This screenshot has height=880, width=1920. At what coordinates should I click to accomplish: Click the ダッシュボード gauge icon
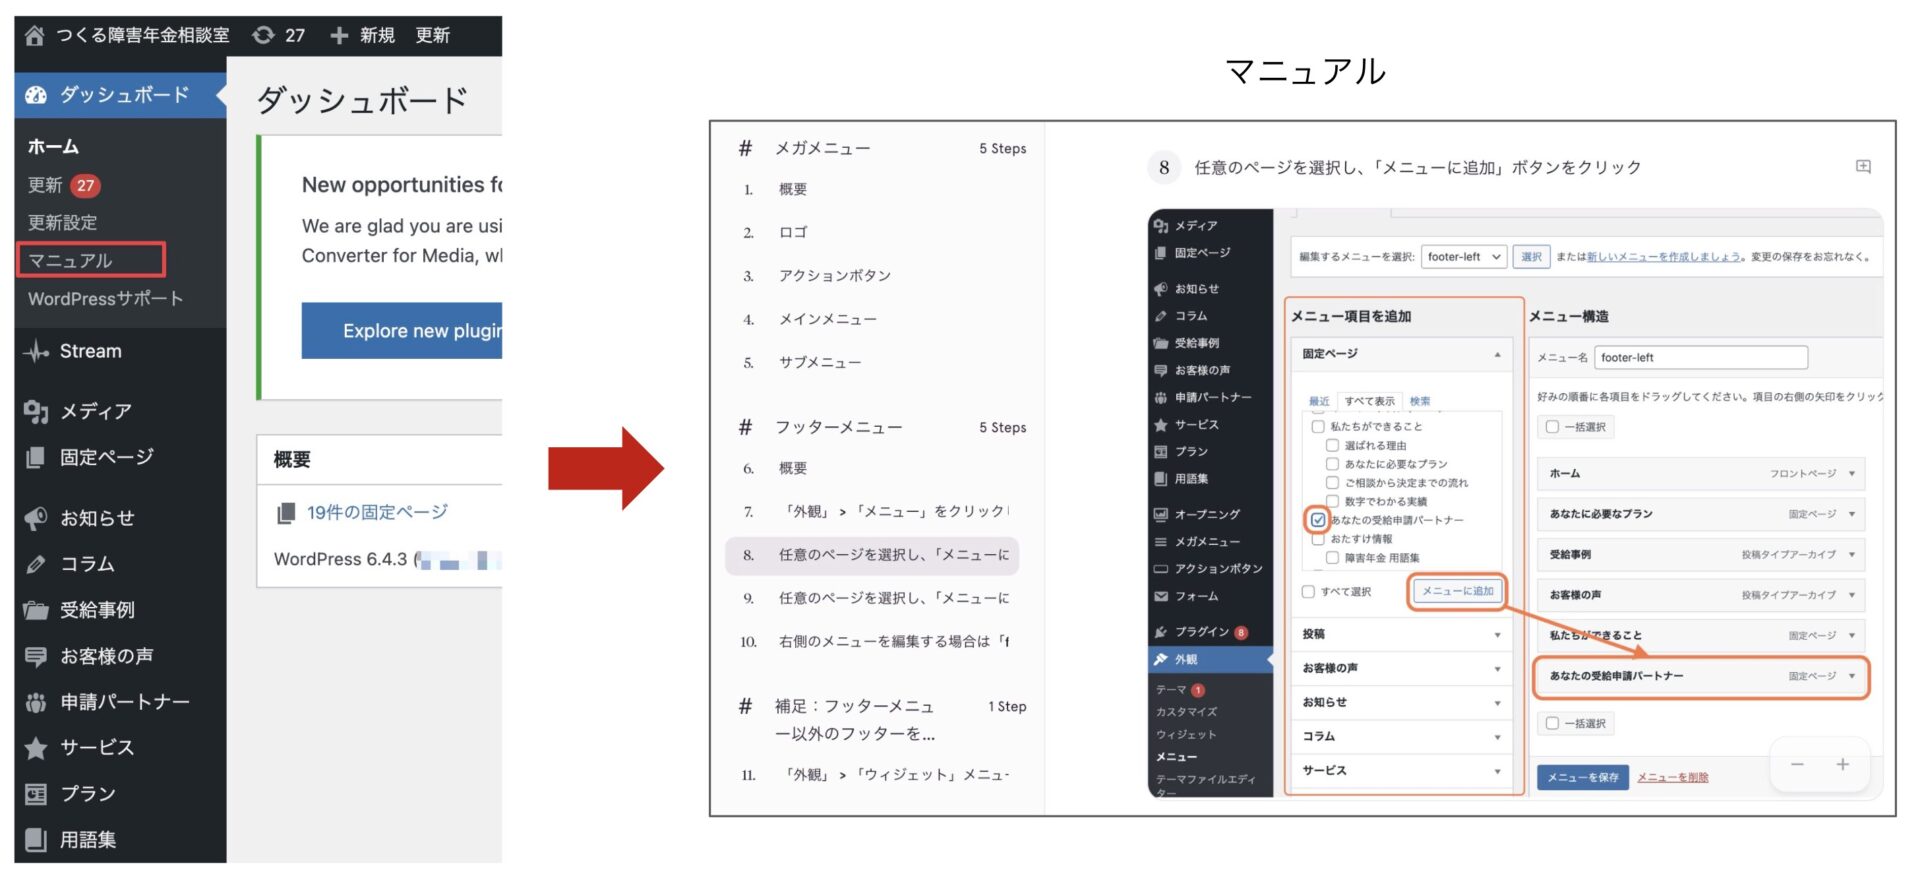coord(36,95)
